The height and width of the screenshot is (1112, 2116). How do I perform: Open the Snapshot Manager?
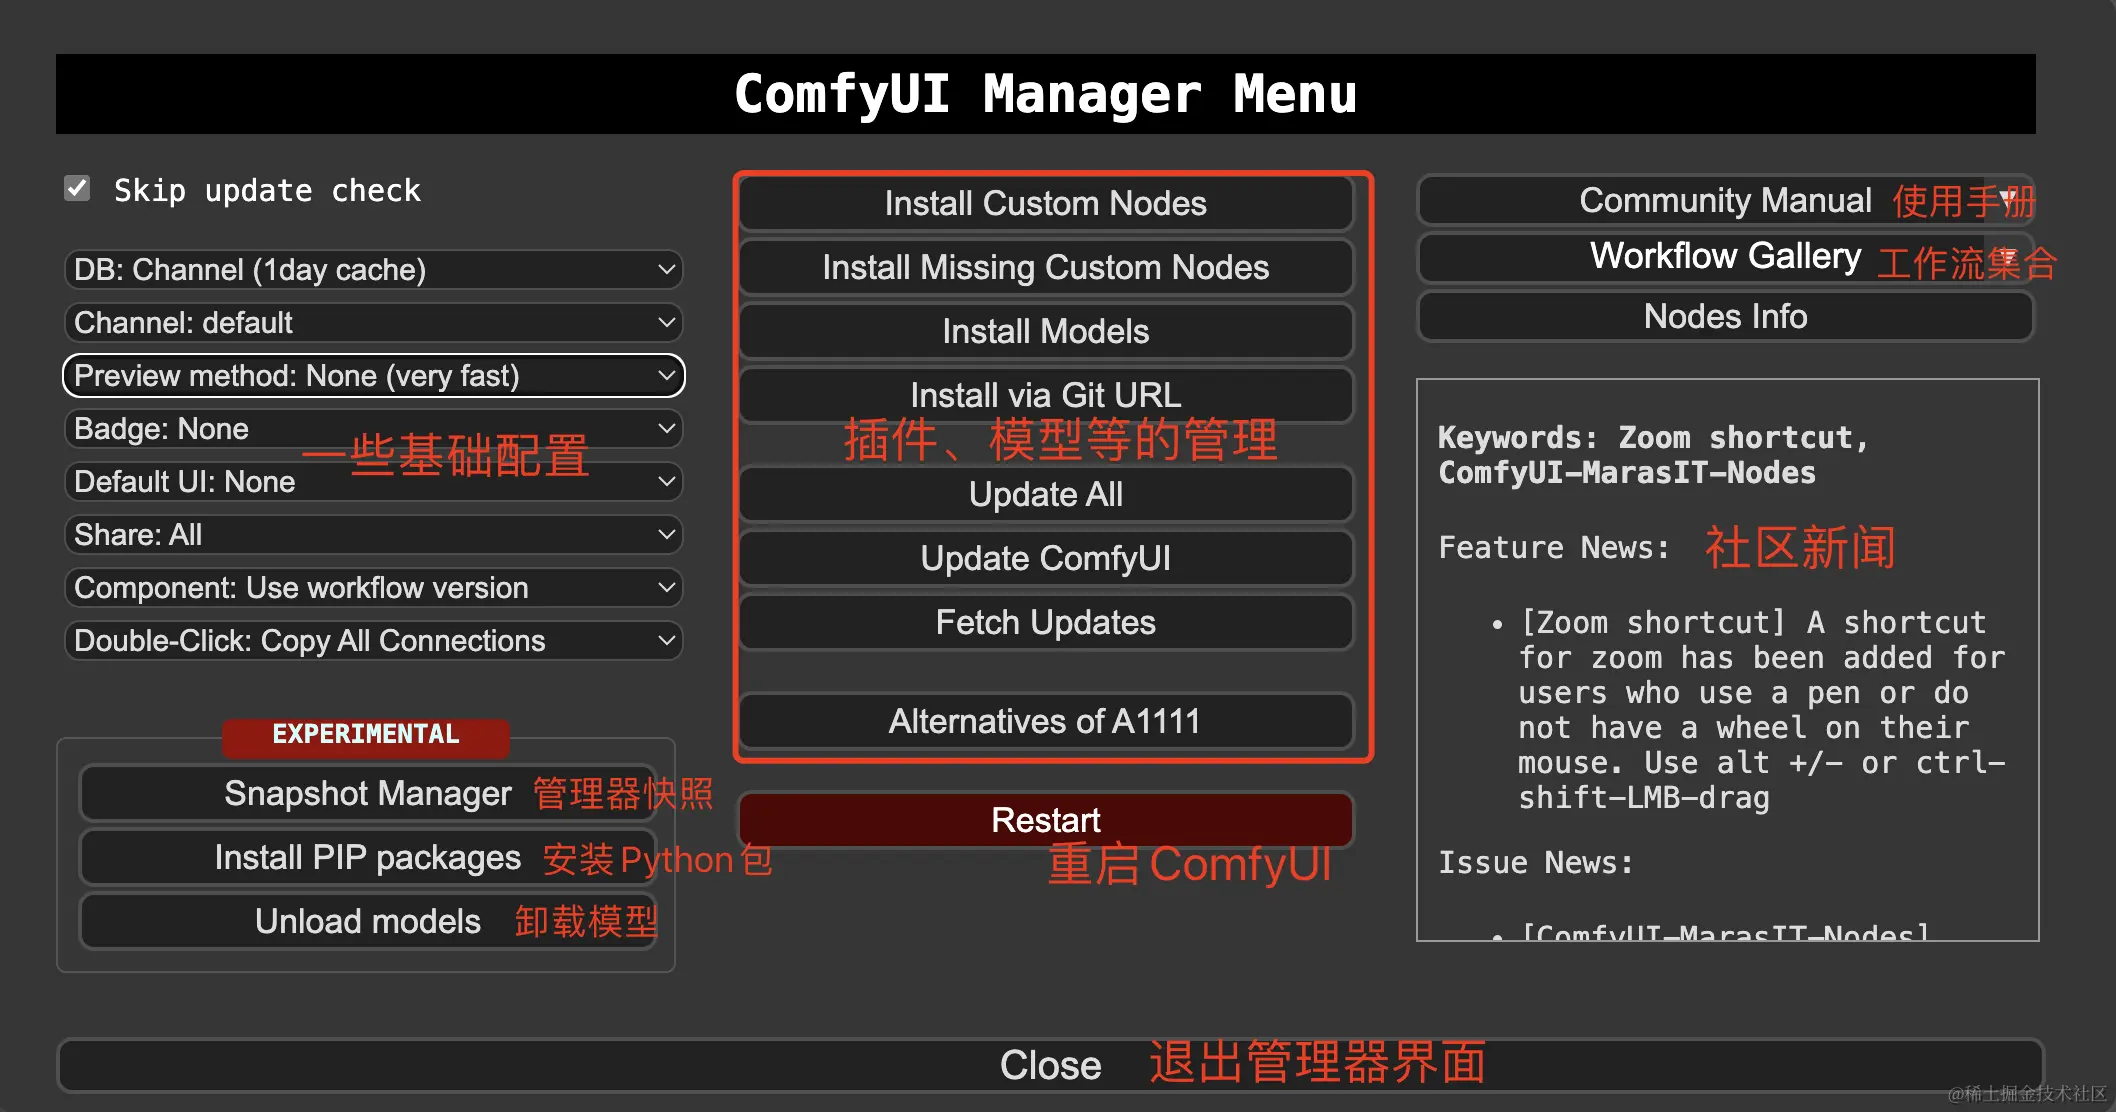pos(367,793)
